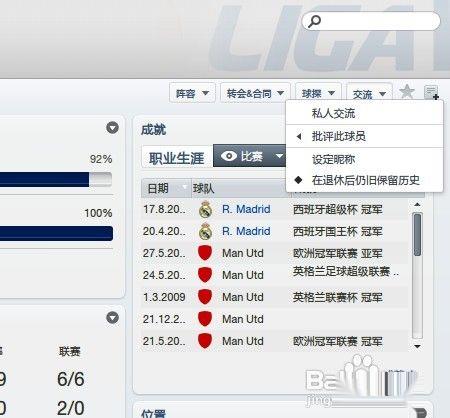This screenshot has height=418, width=450.
Task: Toggle the favorite star icon
Action: (407, 91)
